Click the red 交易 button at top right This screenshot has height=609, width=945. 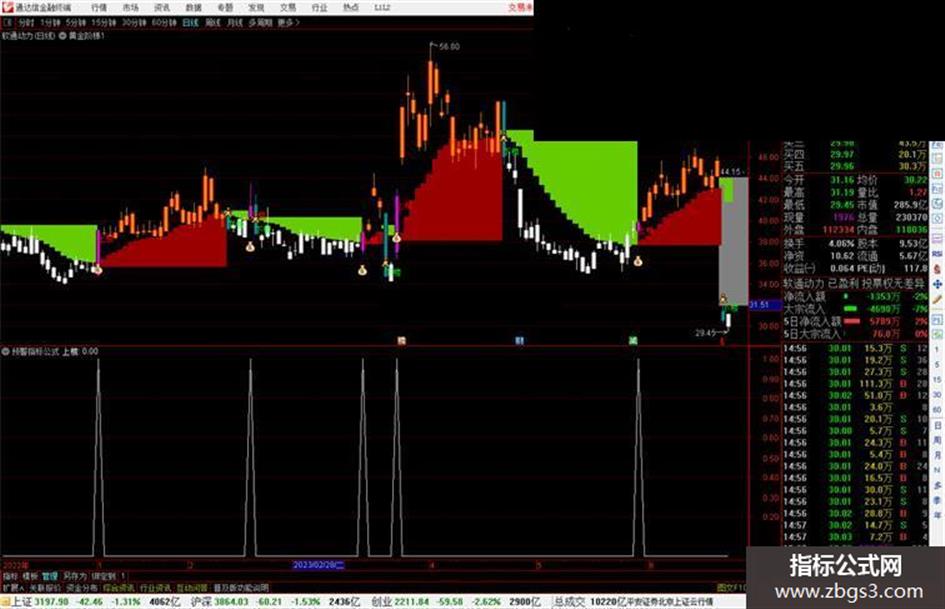(x=520, y=7)
